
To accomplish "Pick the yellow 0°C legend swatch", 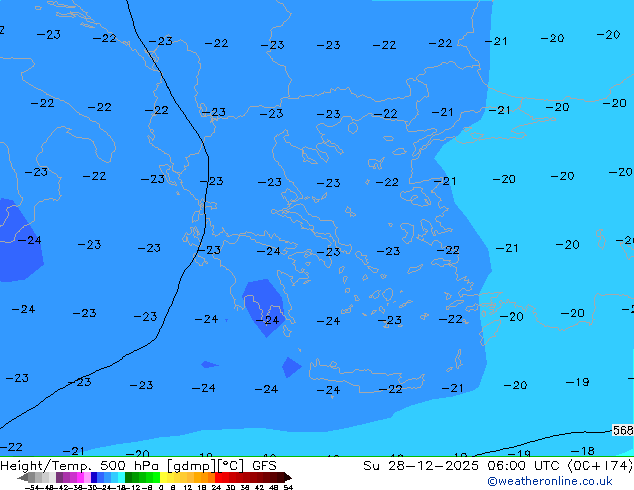I will [x=163, y=477].
